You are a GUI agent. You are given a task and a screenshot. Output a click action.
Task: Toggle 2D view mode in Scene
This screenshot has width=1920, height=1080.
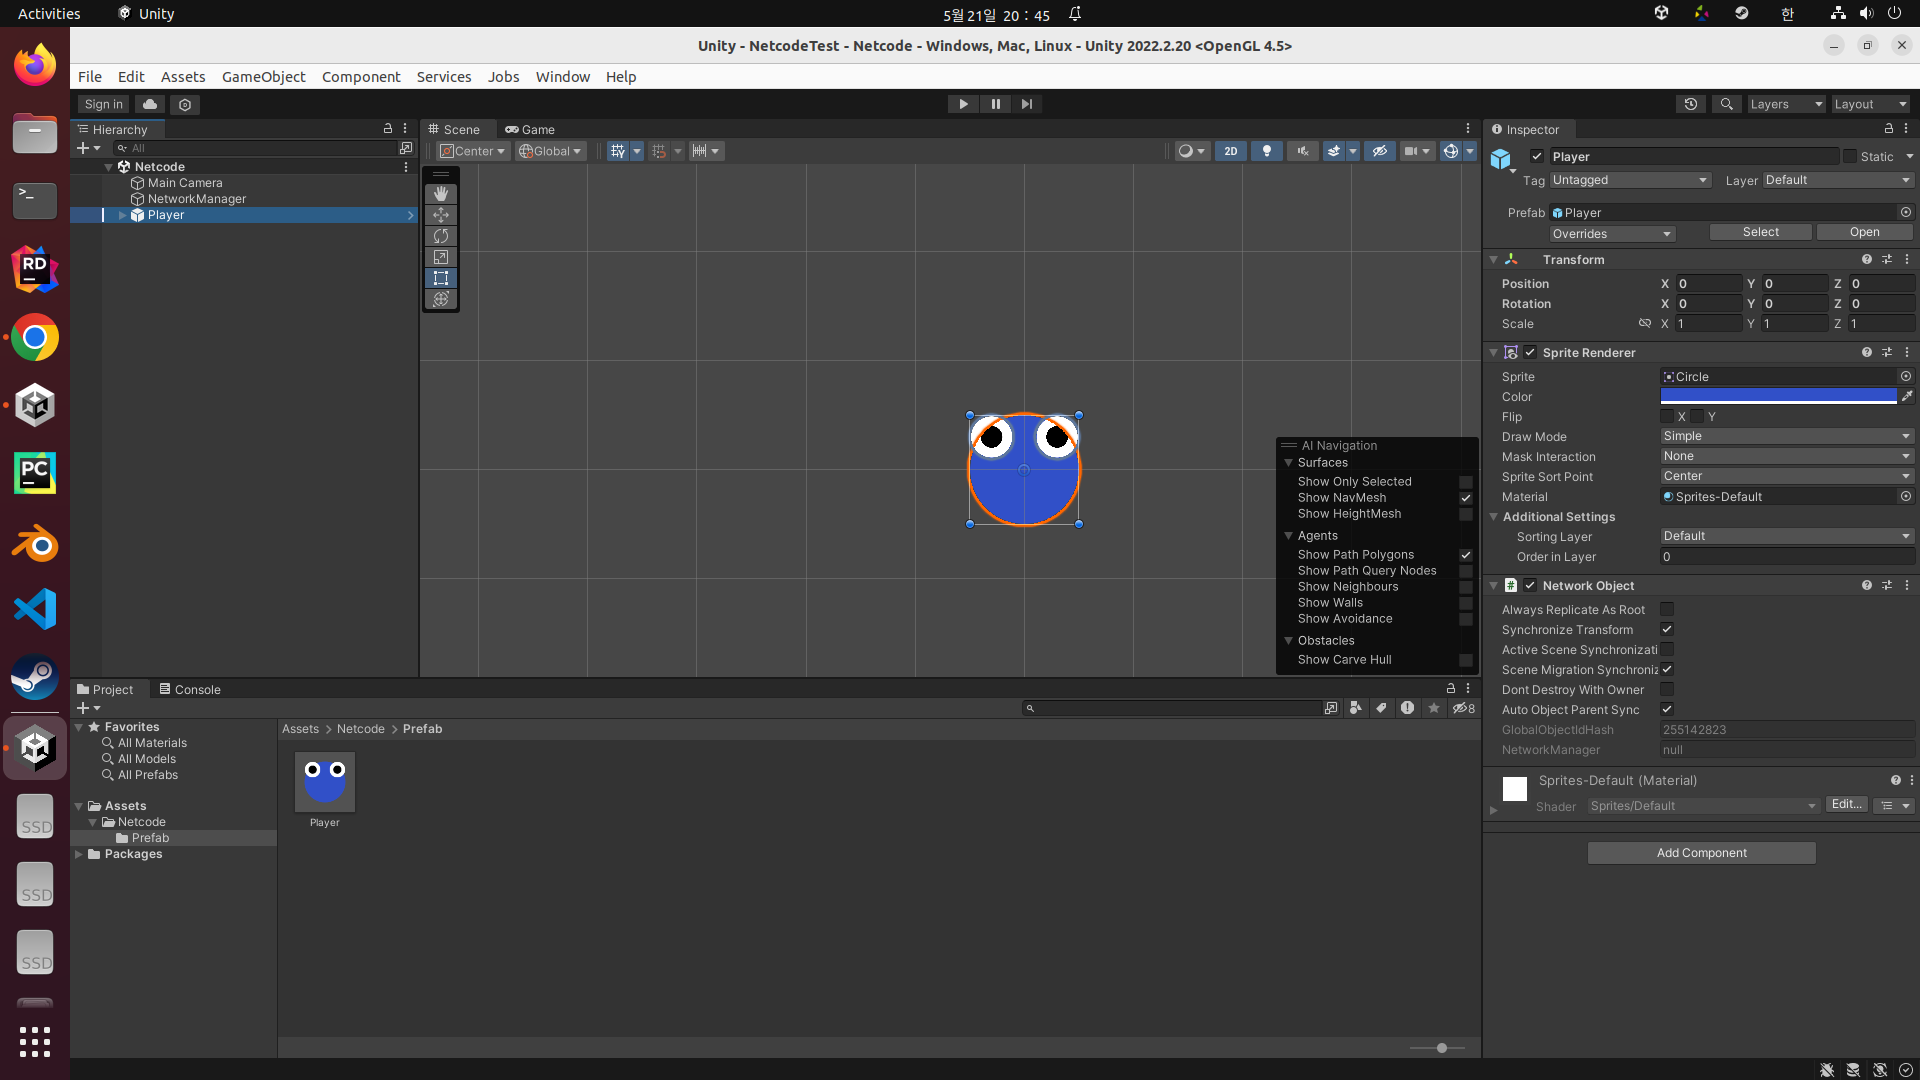[x=1231, y=151]
